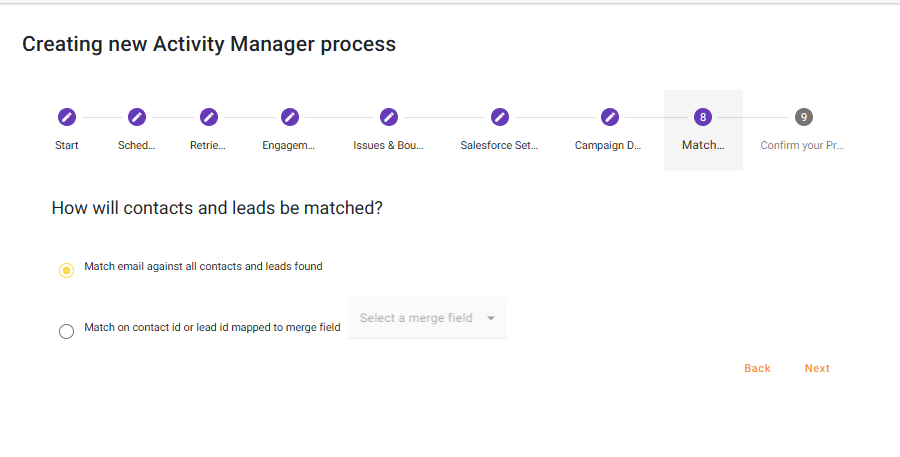900x457 pixels.
Task: Click the Match step label
Action: pyautogui.click(x=703, y=145)
